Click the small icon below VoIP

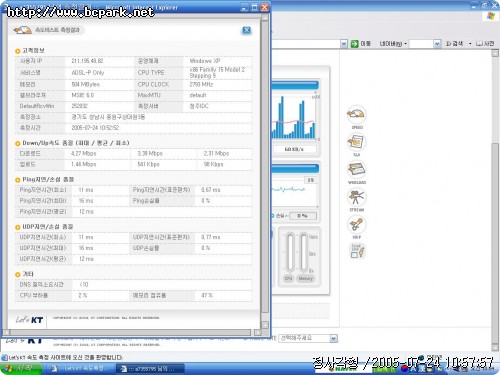[358, 251]
